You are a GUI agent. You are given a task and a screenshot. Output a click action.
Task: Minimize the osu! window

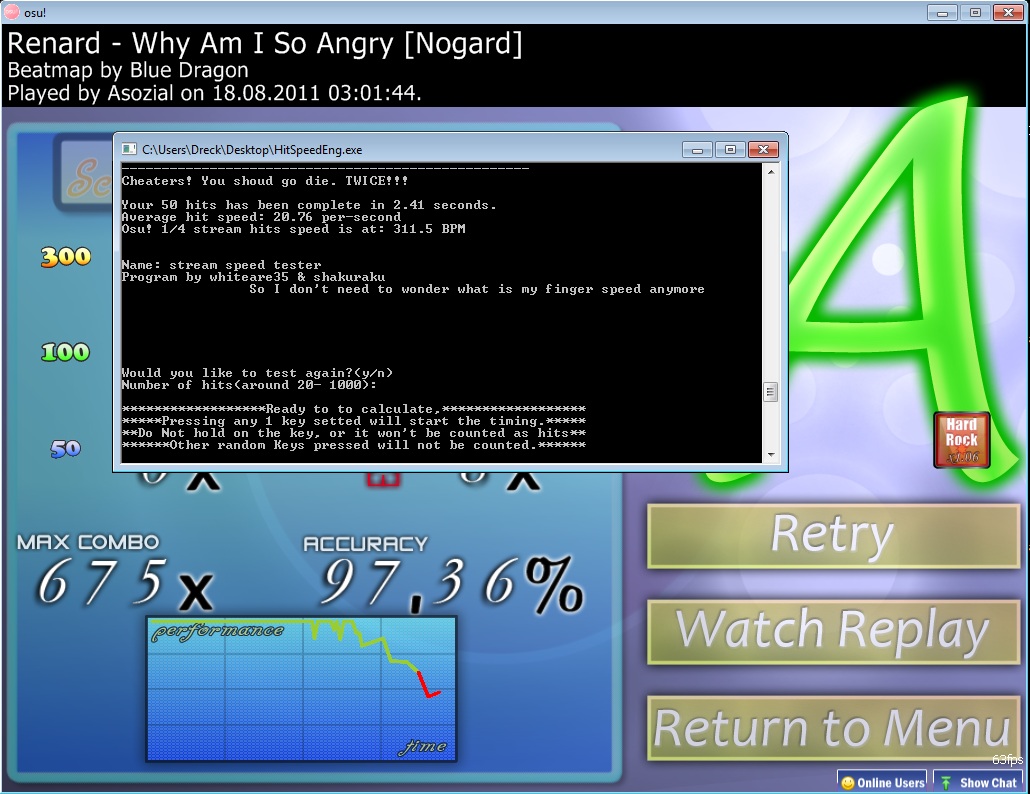coord(942,12)
